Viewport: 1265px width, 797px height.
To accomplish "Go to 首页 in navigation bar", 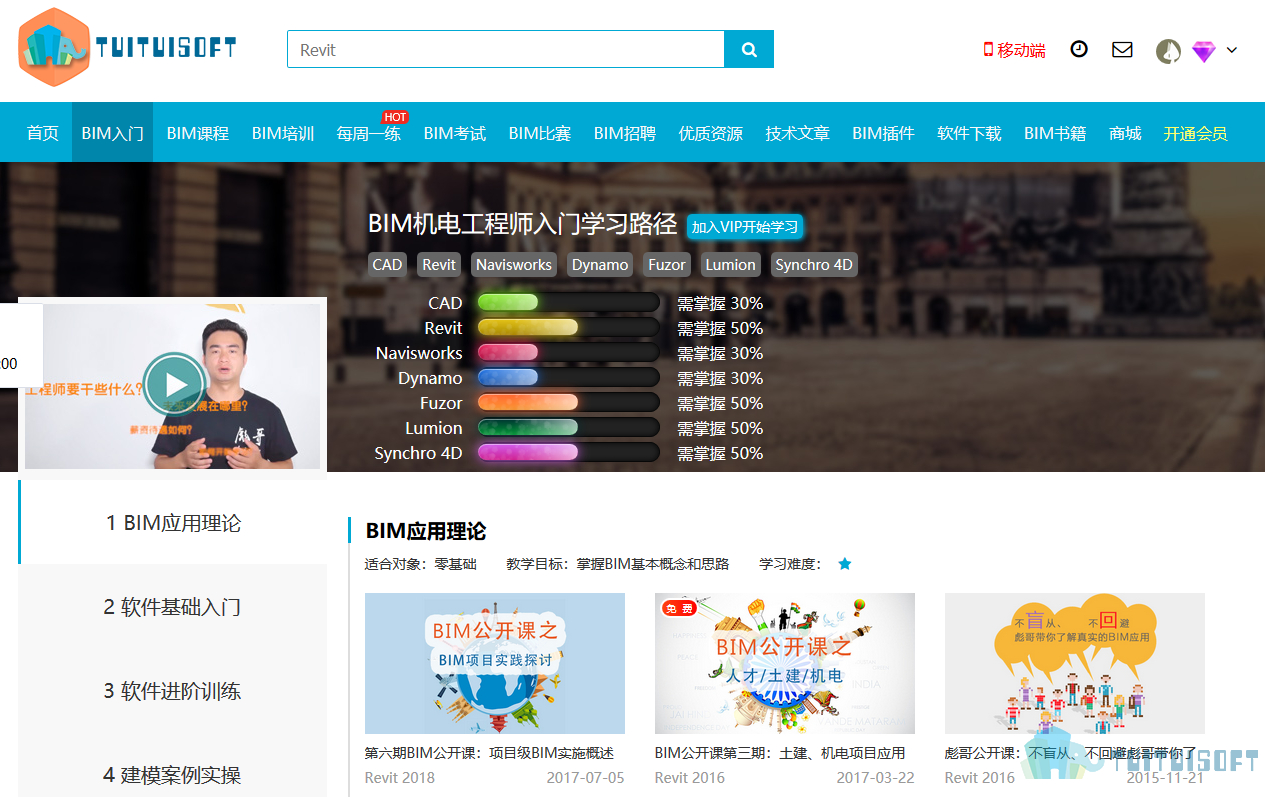I will (x=43, y=133).
